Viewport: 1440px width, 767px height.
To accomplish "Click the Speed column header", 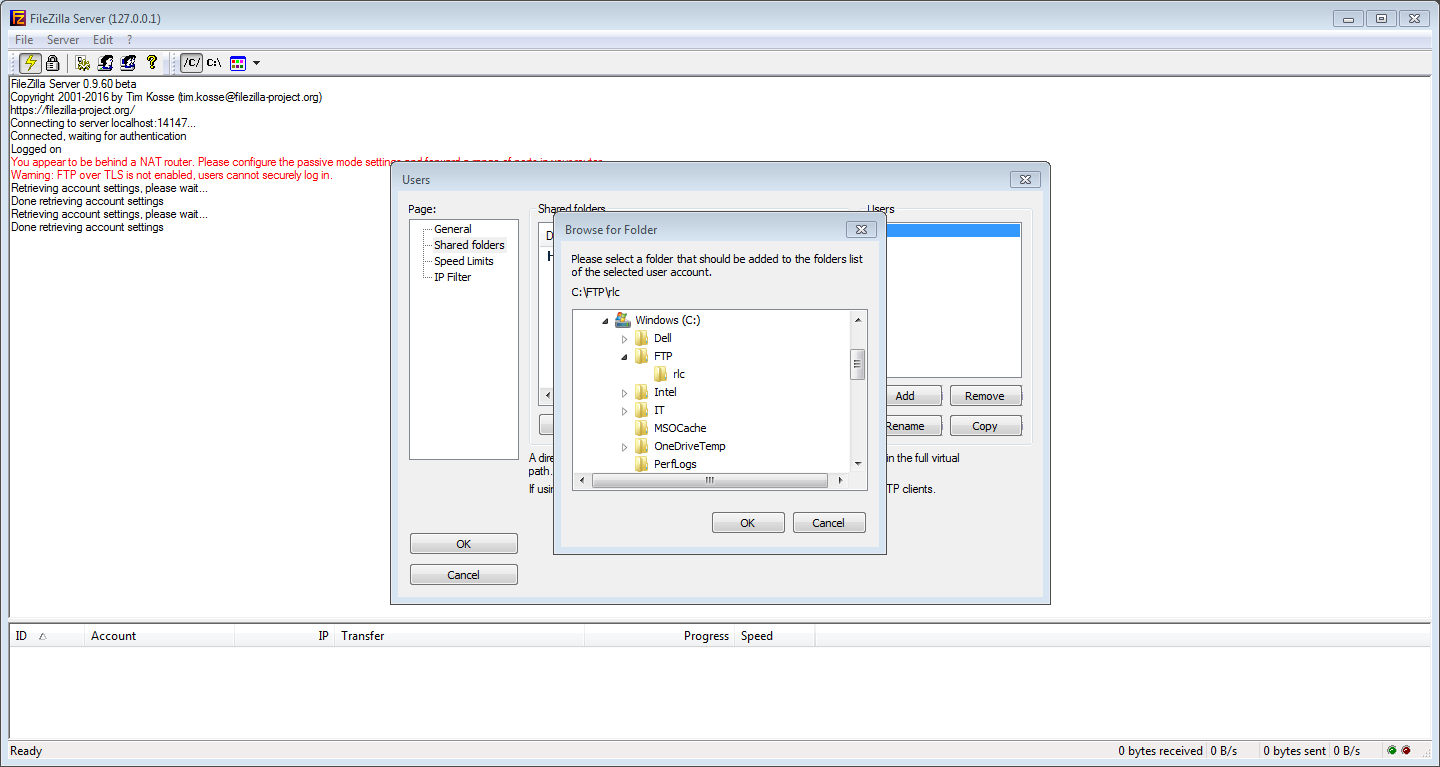I will 775,636.
